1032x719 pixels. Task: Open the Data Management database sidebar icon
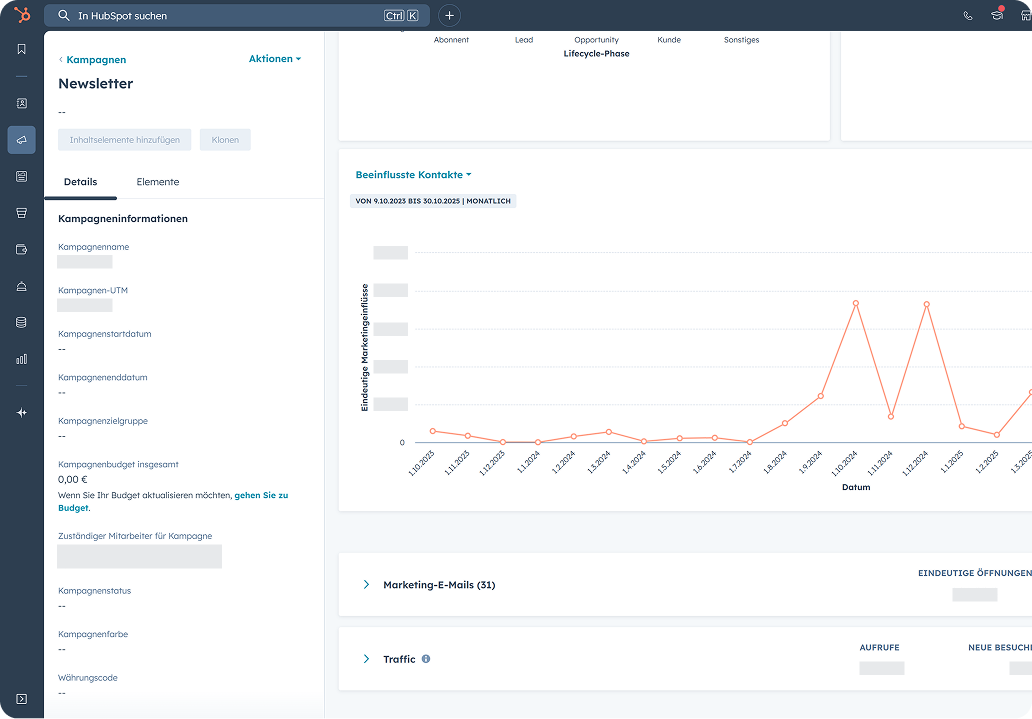coord(22,322)
